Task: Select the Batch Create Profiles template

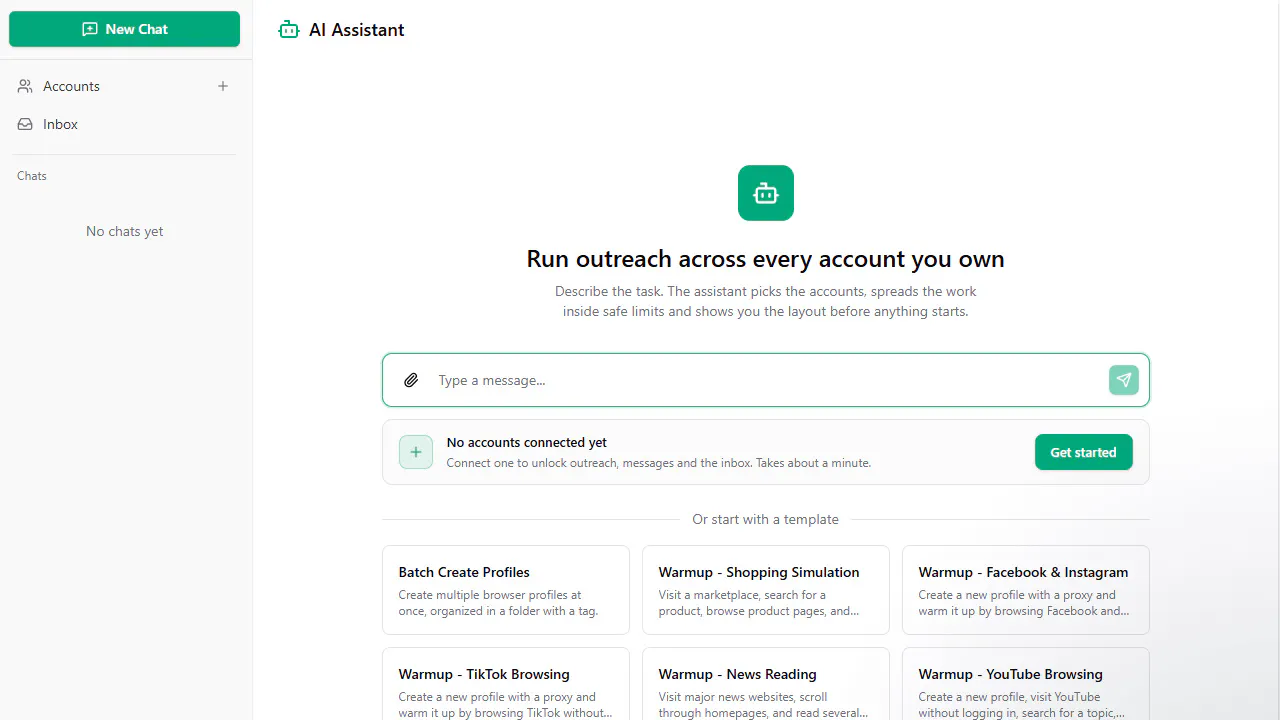Action: point(506,590)
